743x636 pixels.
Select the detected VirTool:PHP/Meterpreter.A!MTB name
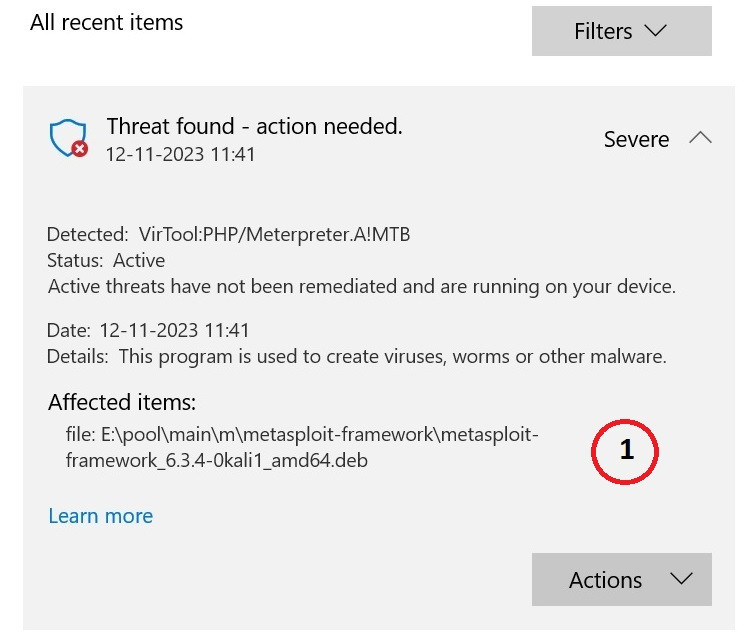274,235
